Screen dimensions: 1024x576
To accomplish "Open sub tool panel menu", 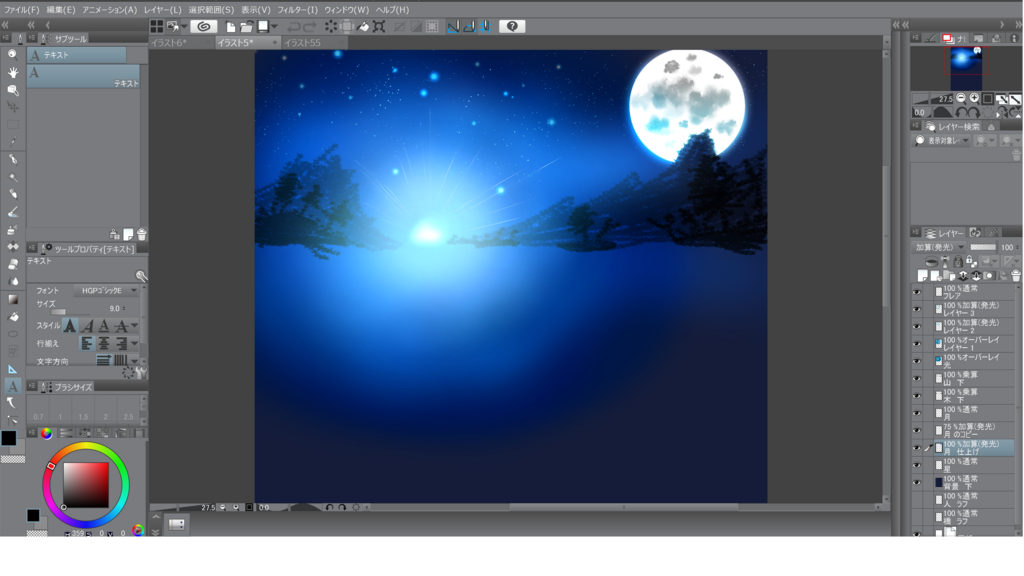I will [x=31, y=39].
